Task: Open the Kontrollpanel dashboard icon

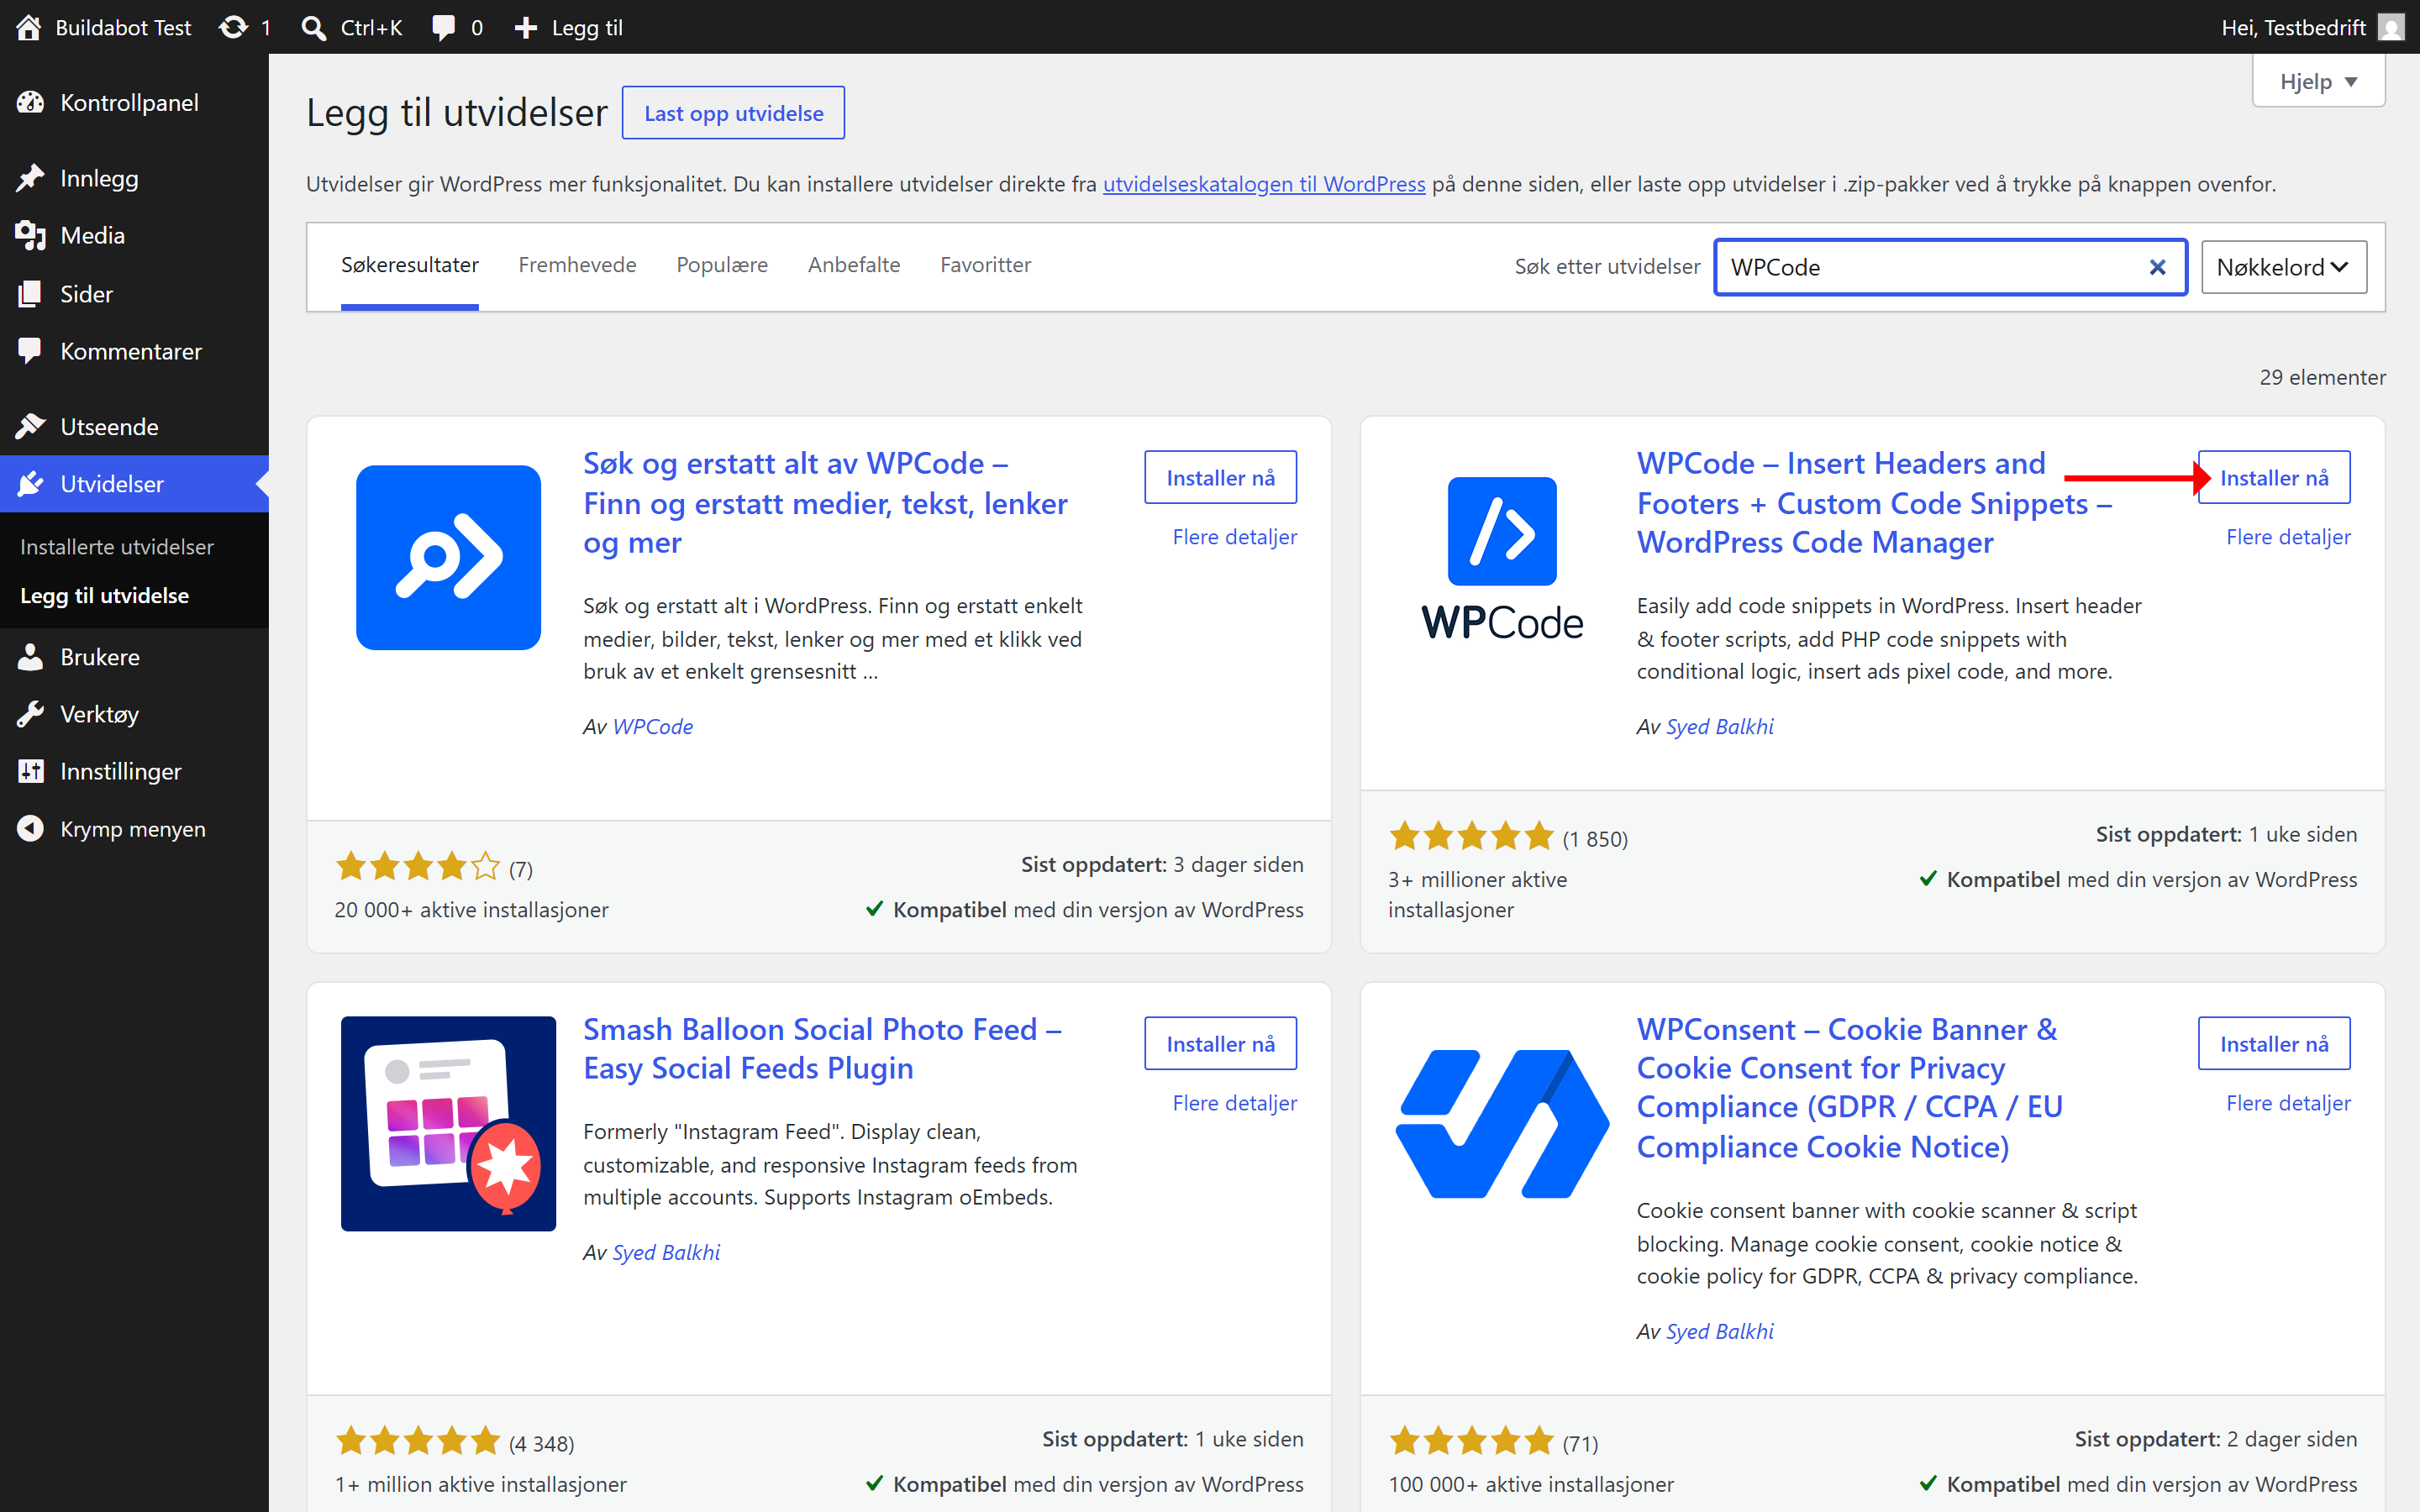Action: 30,103
